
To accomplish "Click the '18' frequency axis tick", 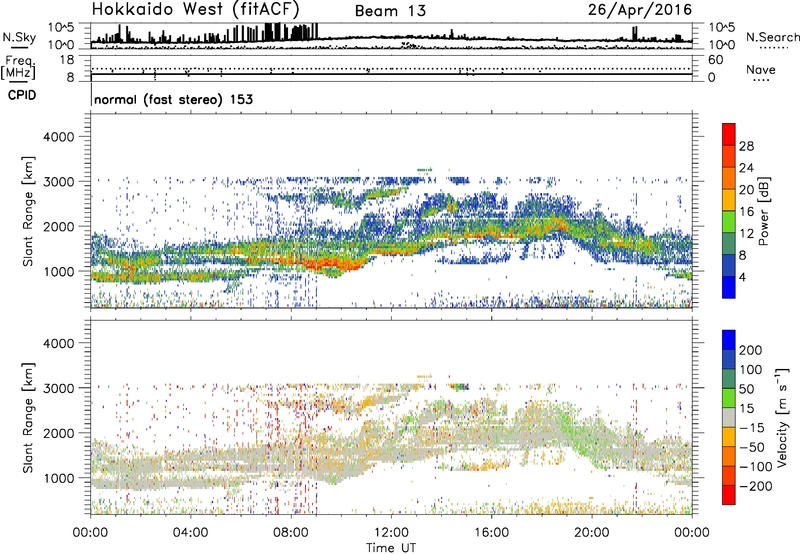I will [x=67, y=60].
